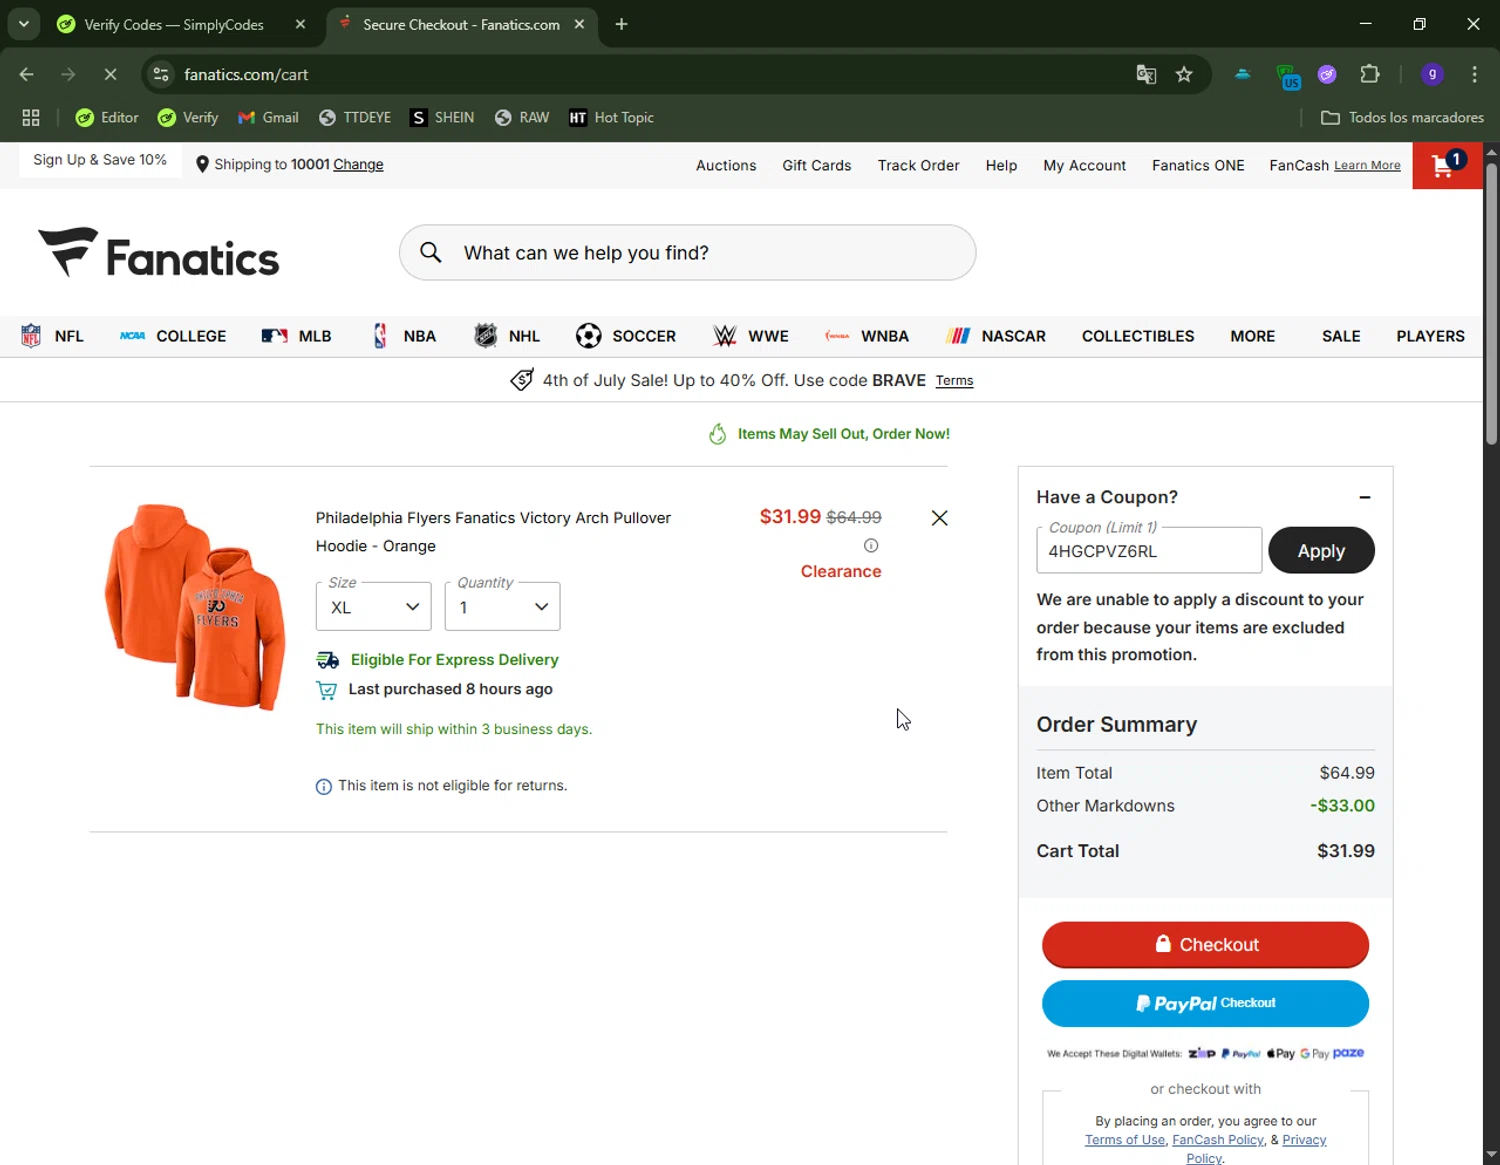The width and height of the screenshot is (1500, 1165).
Task: Open Gift Cards page
Action: pyautogui.click(x=817, y=166)
